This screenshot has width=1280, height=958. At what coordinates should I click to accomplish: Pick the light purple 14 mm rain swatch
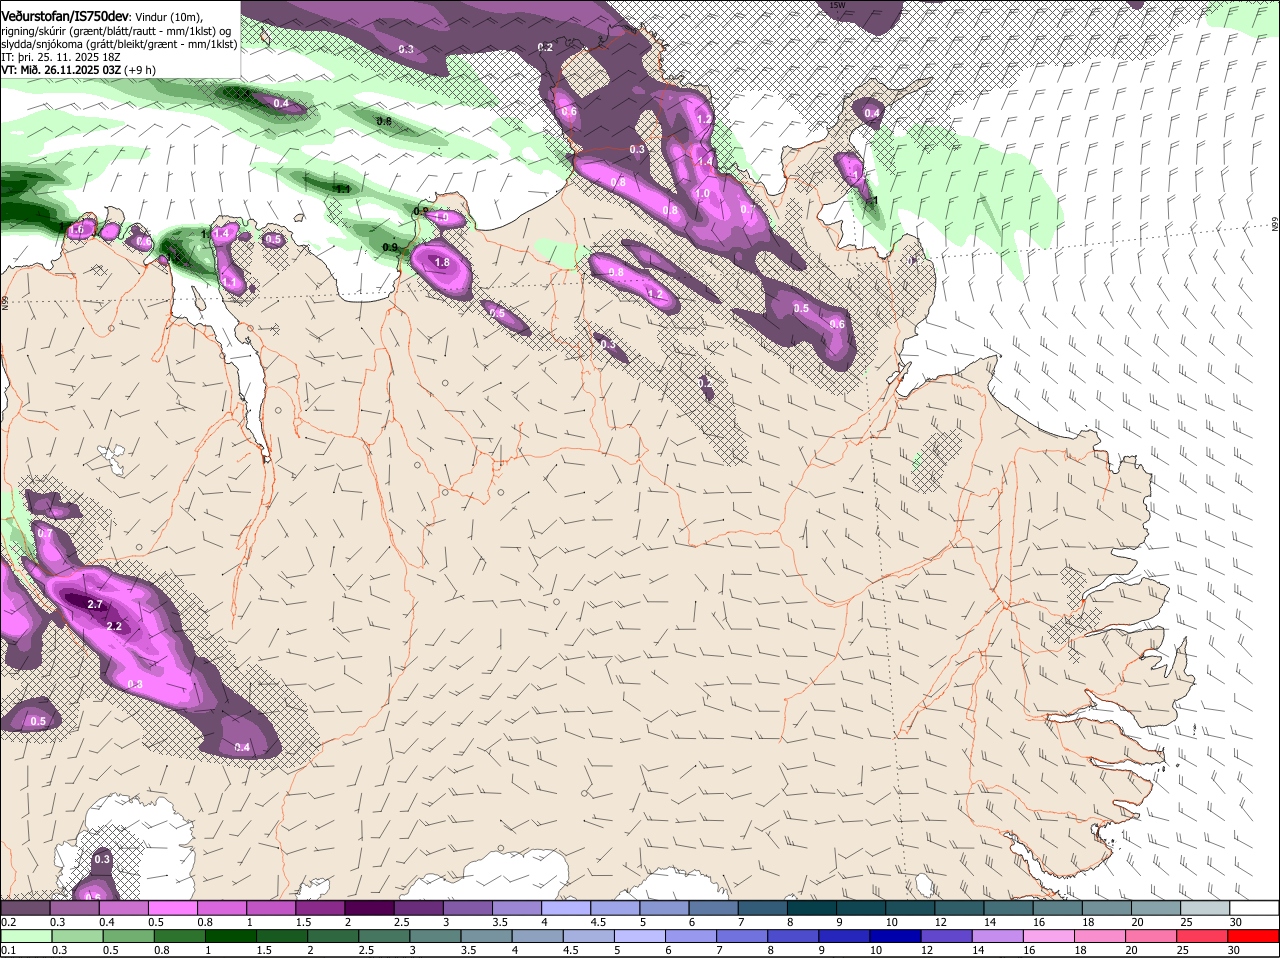[x=998, y=936]
